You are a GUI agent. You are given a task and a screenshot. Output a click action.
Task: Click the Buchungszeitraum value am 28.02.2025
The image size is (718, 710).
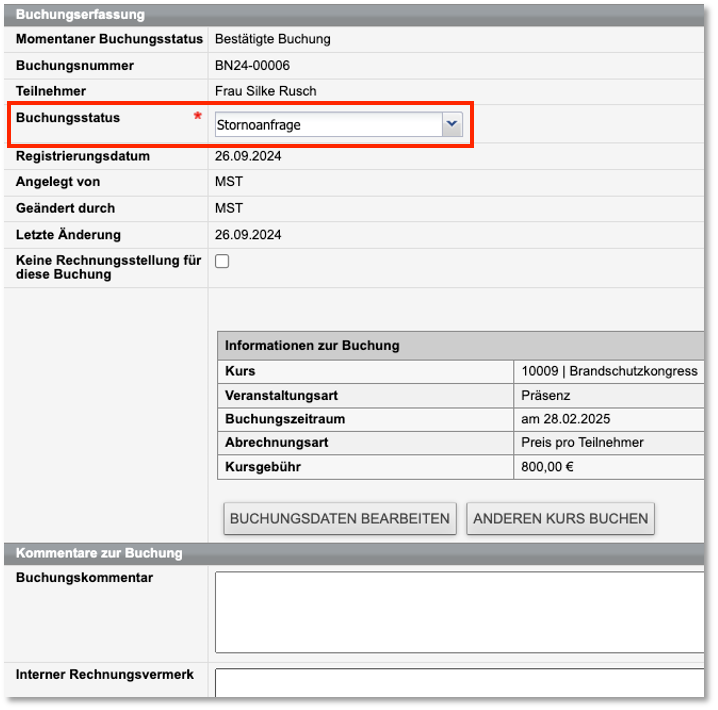tap(566, 419)
